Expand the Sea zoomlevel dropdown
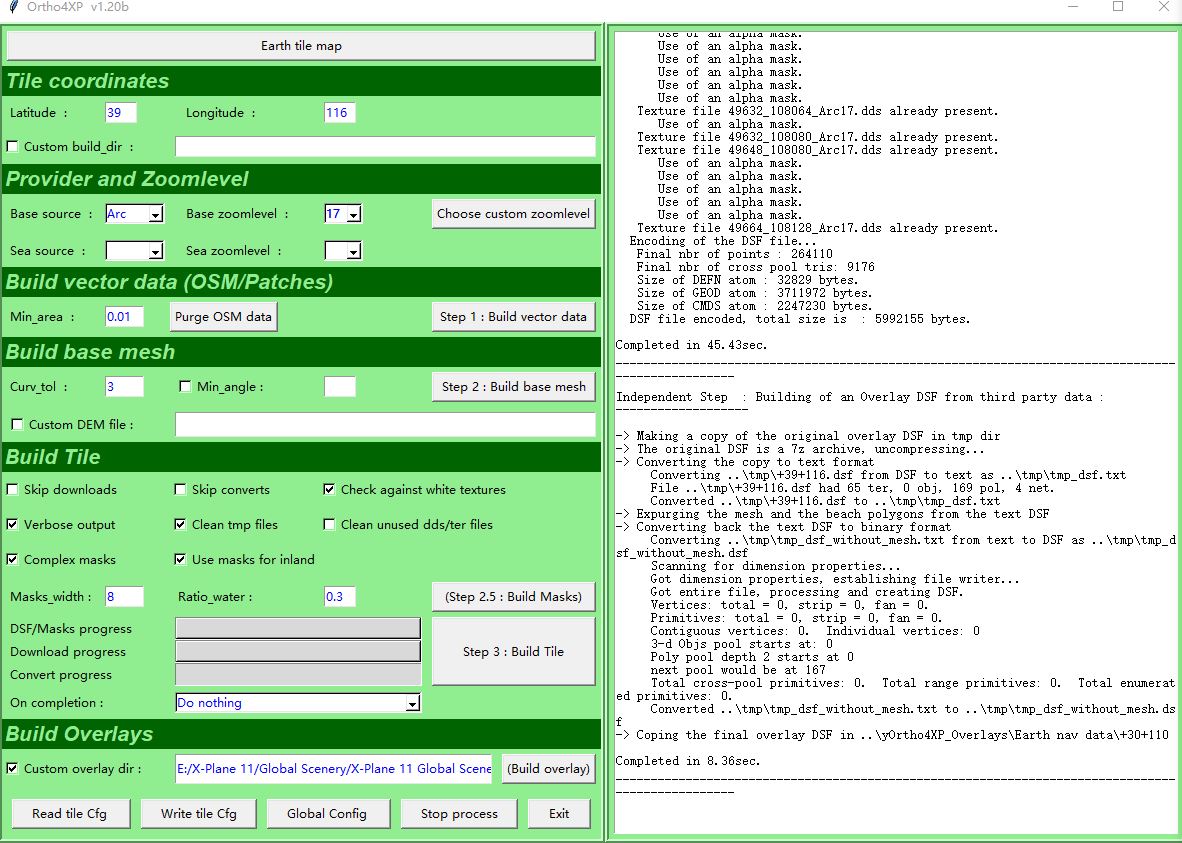 click(354, 251)
